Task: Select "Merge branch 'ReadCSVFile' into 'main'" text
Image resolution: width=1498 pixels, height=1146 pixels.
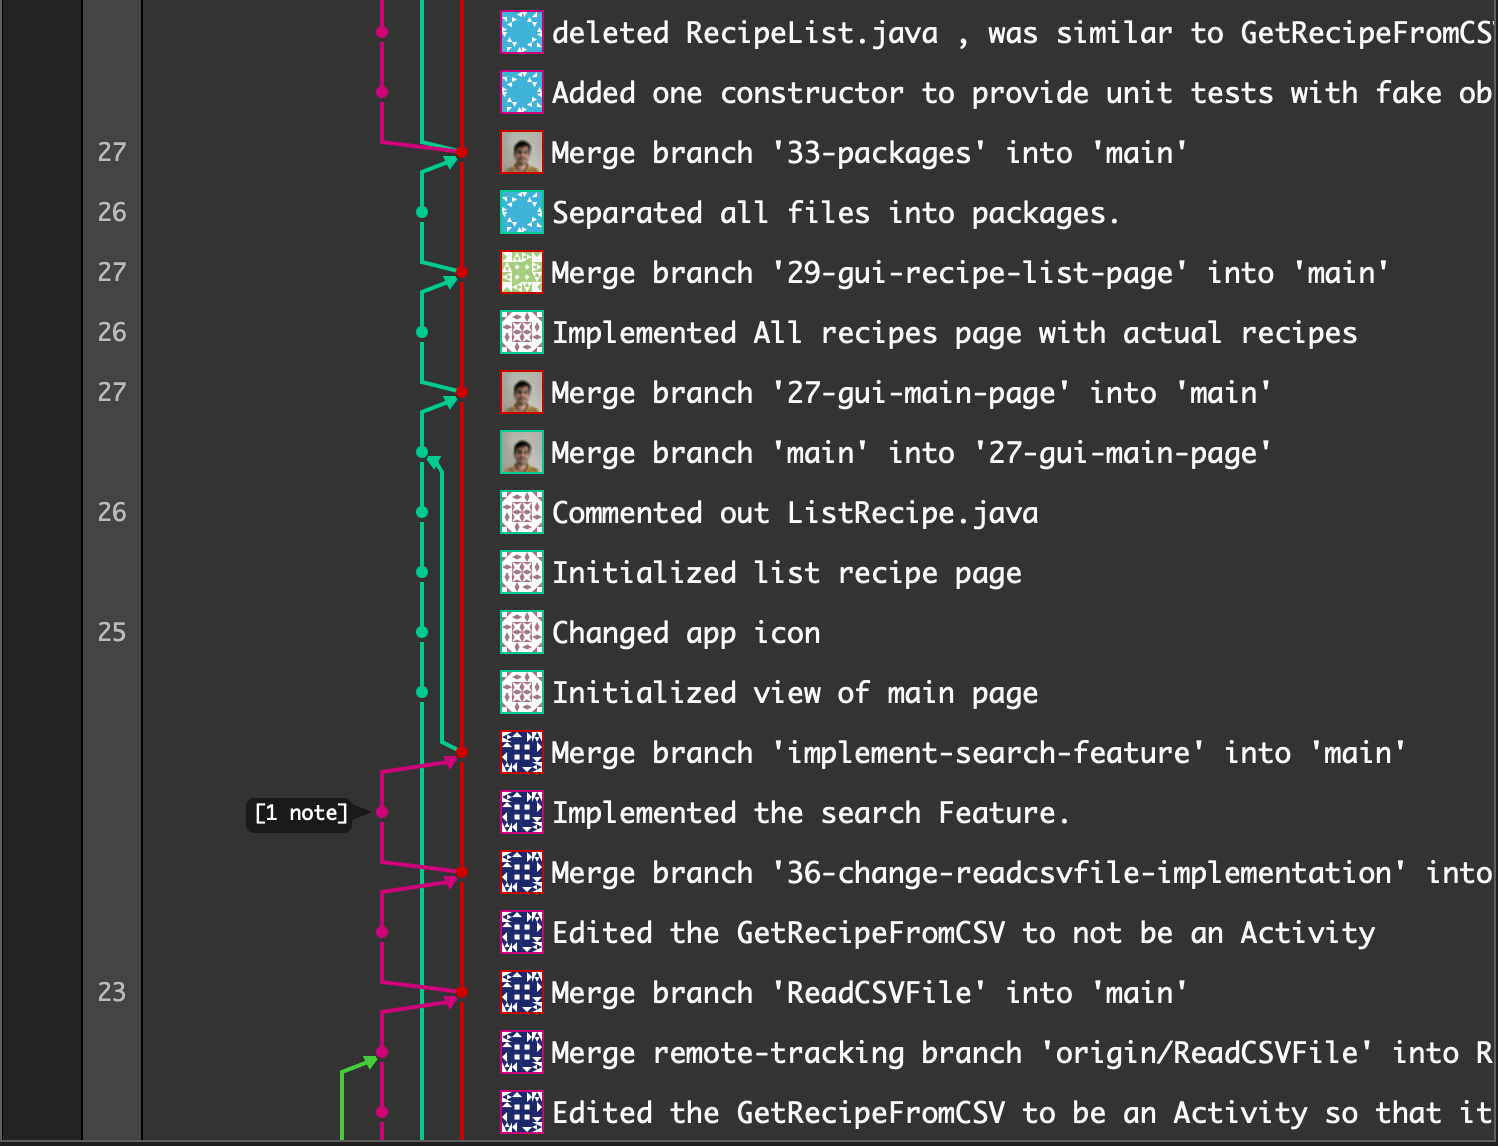Action: coord(869,993)
